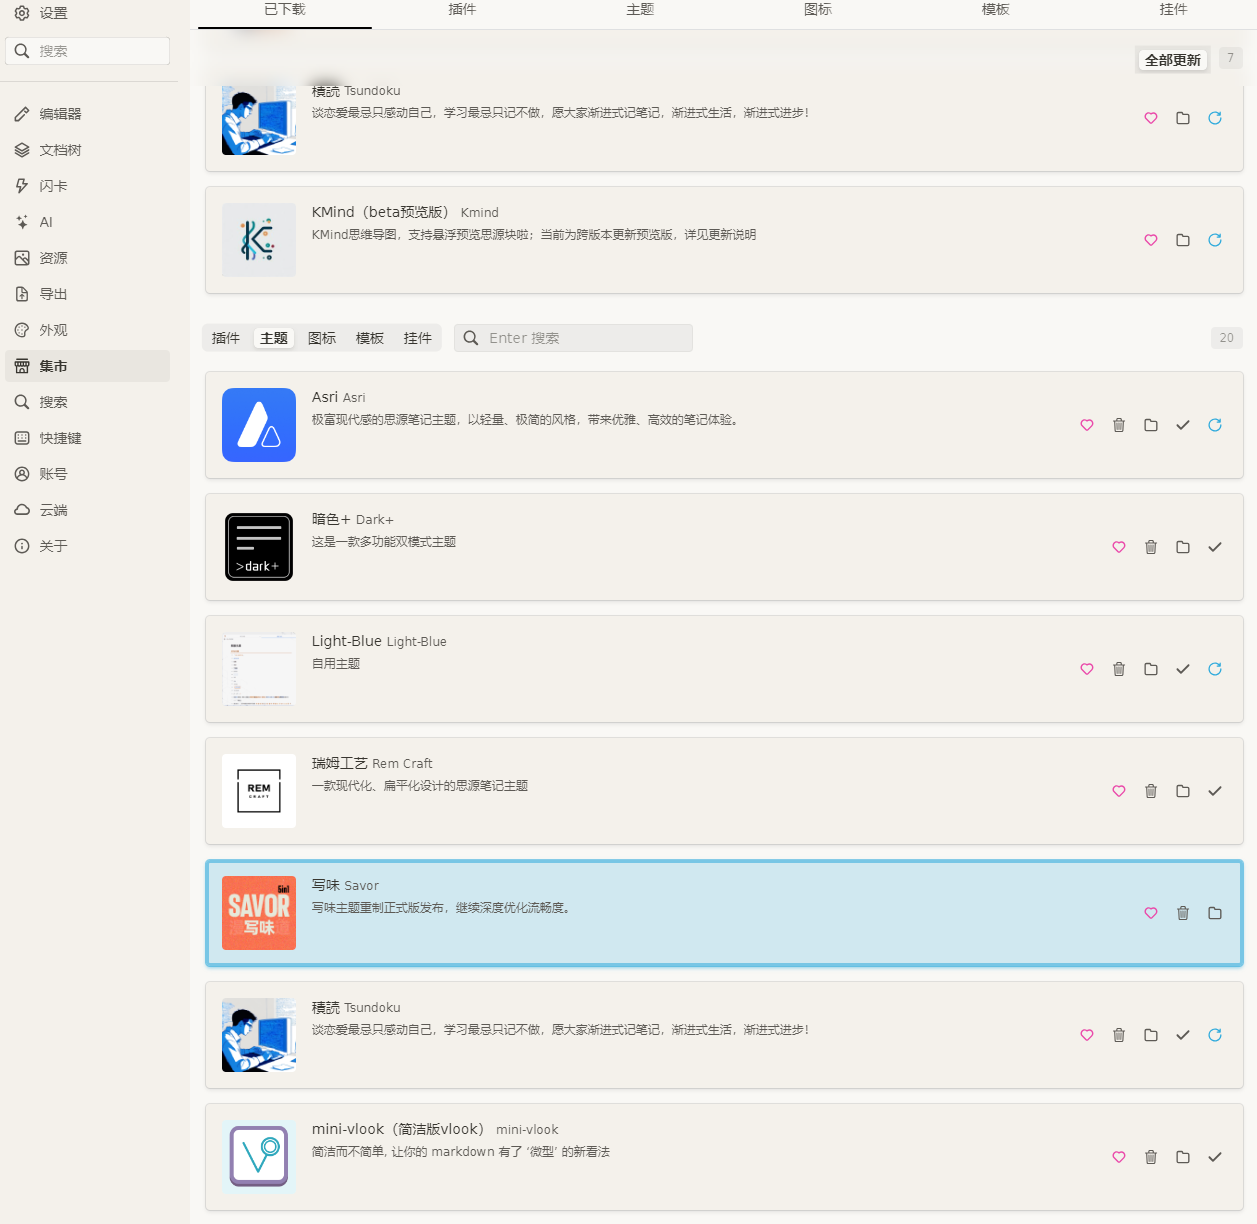Screen dimensions: 1257x1224
Task: Click the 全部更新 button
Action: click(1173, 60)
